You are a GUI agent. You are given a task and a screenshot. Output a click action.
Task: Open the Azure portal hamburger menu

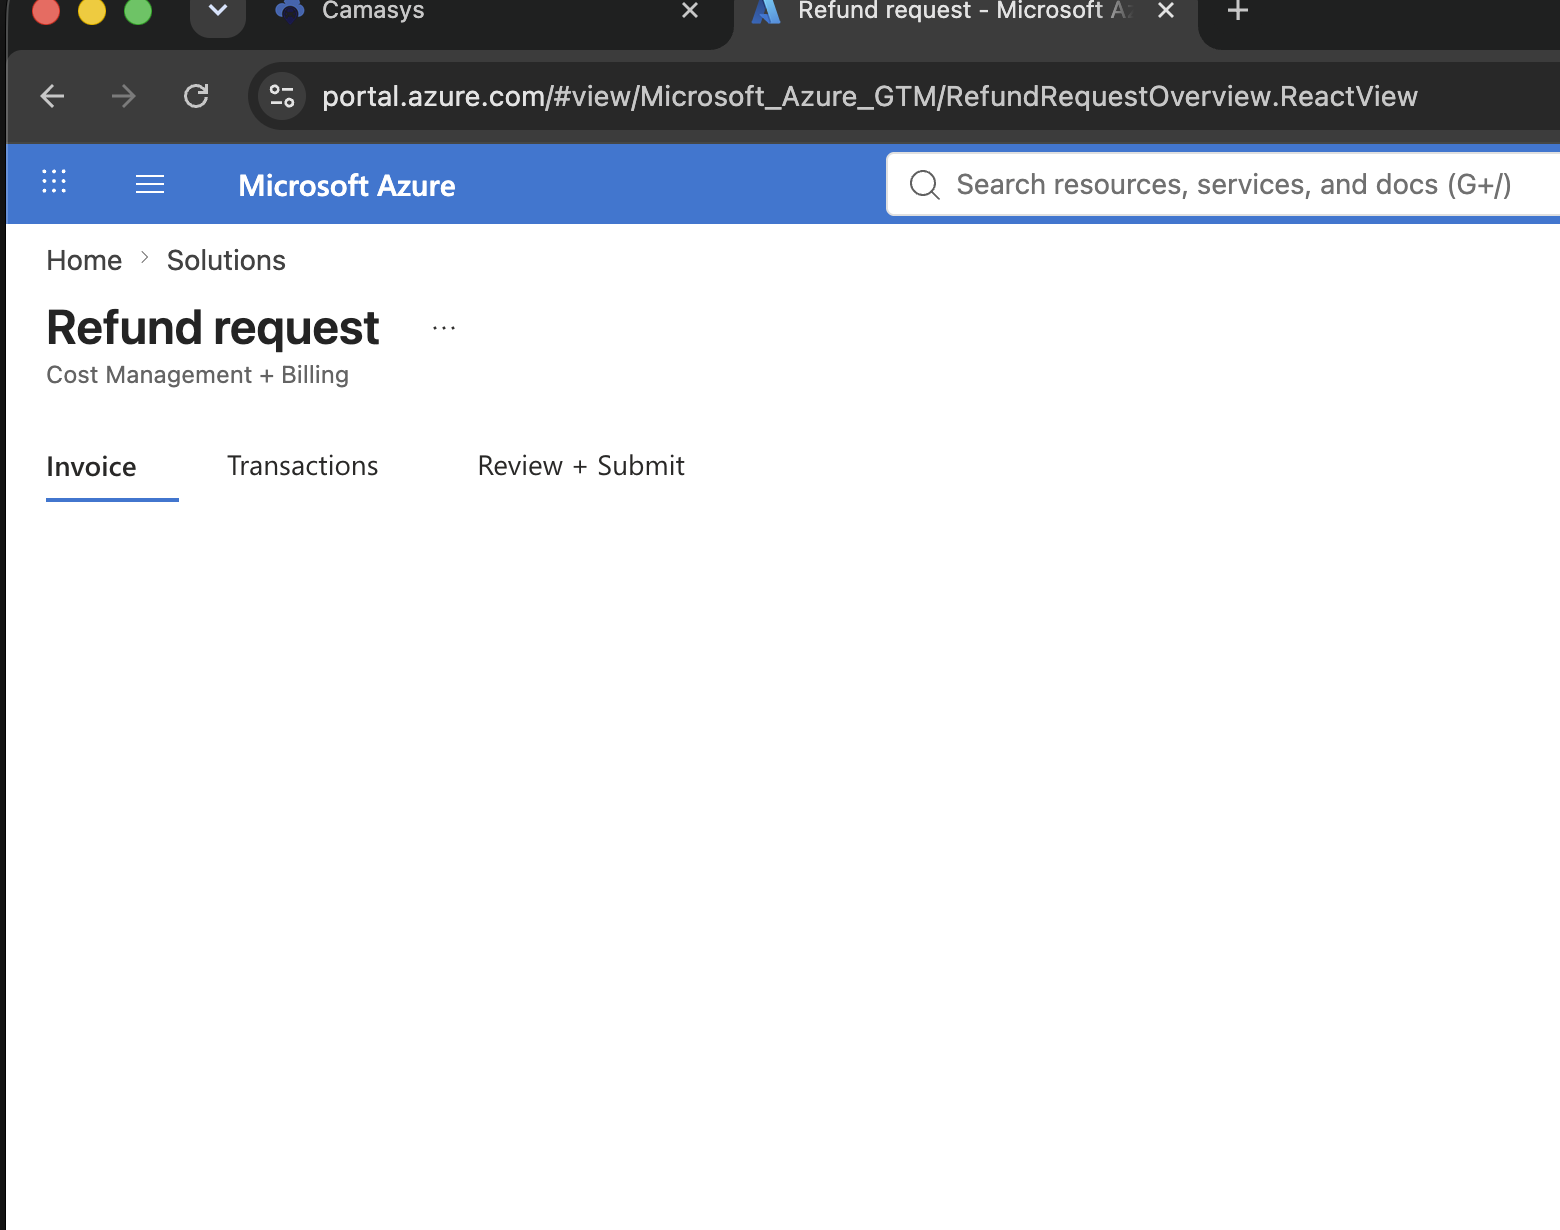tap(150, 184)
